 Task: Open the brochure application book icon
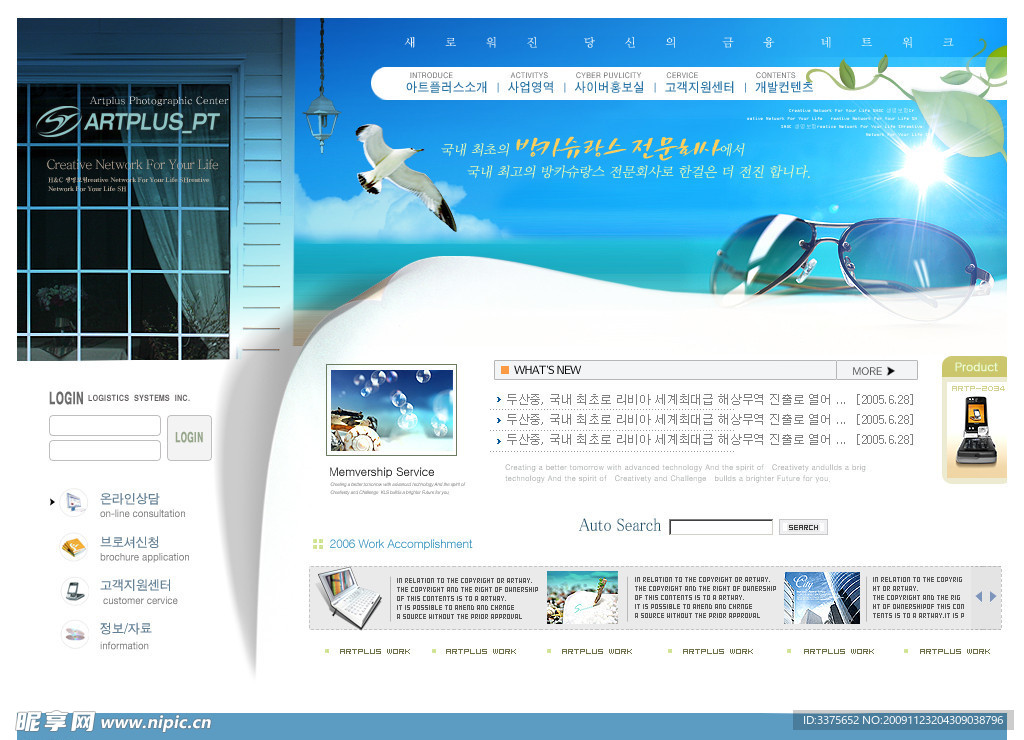click(74, 547)
